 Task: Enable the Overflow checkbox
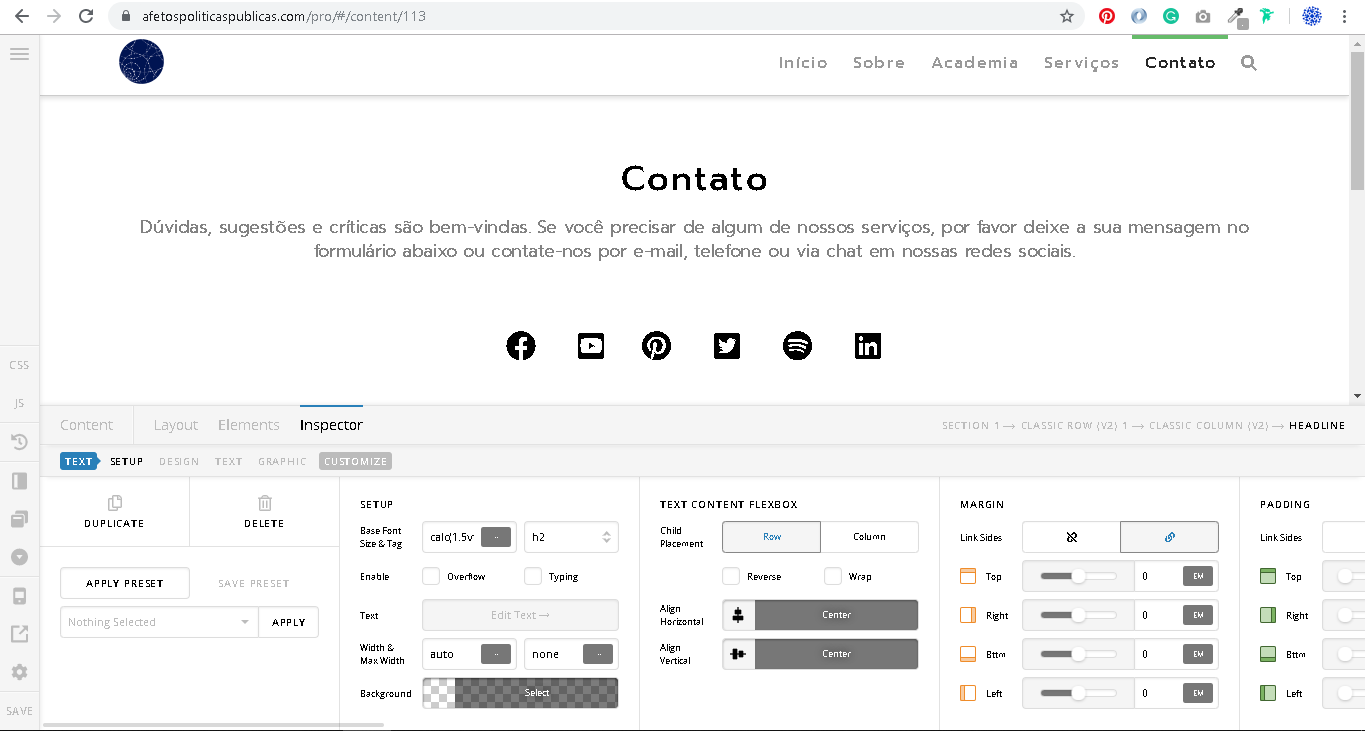pyautogui.click(x=431, y=576)
